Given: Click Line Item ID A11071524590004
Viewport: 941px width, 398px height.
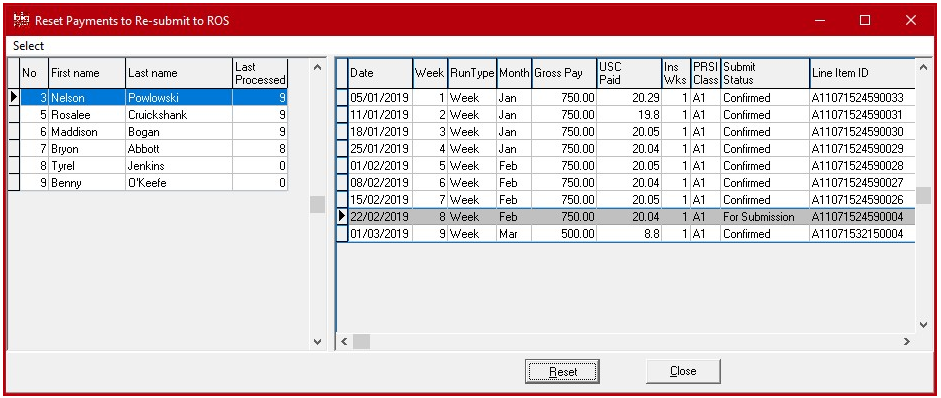Looking at the screenshot, I should [862, 217].
